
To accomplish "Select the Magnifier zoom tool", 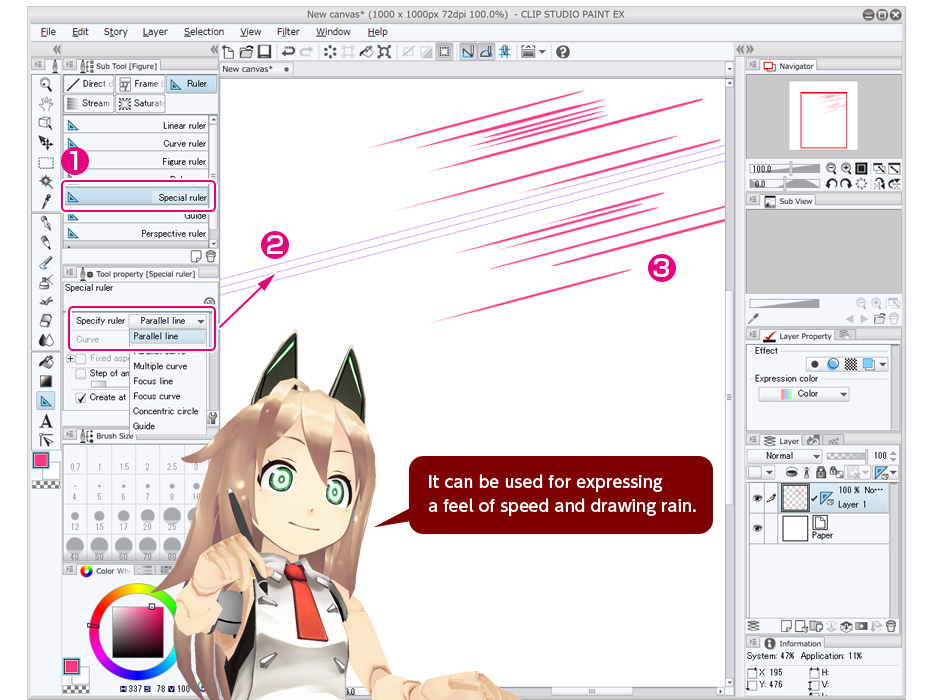I will [45, 85].
